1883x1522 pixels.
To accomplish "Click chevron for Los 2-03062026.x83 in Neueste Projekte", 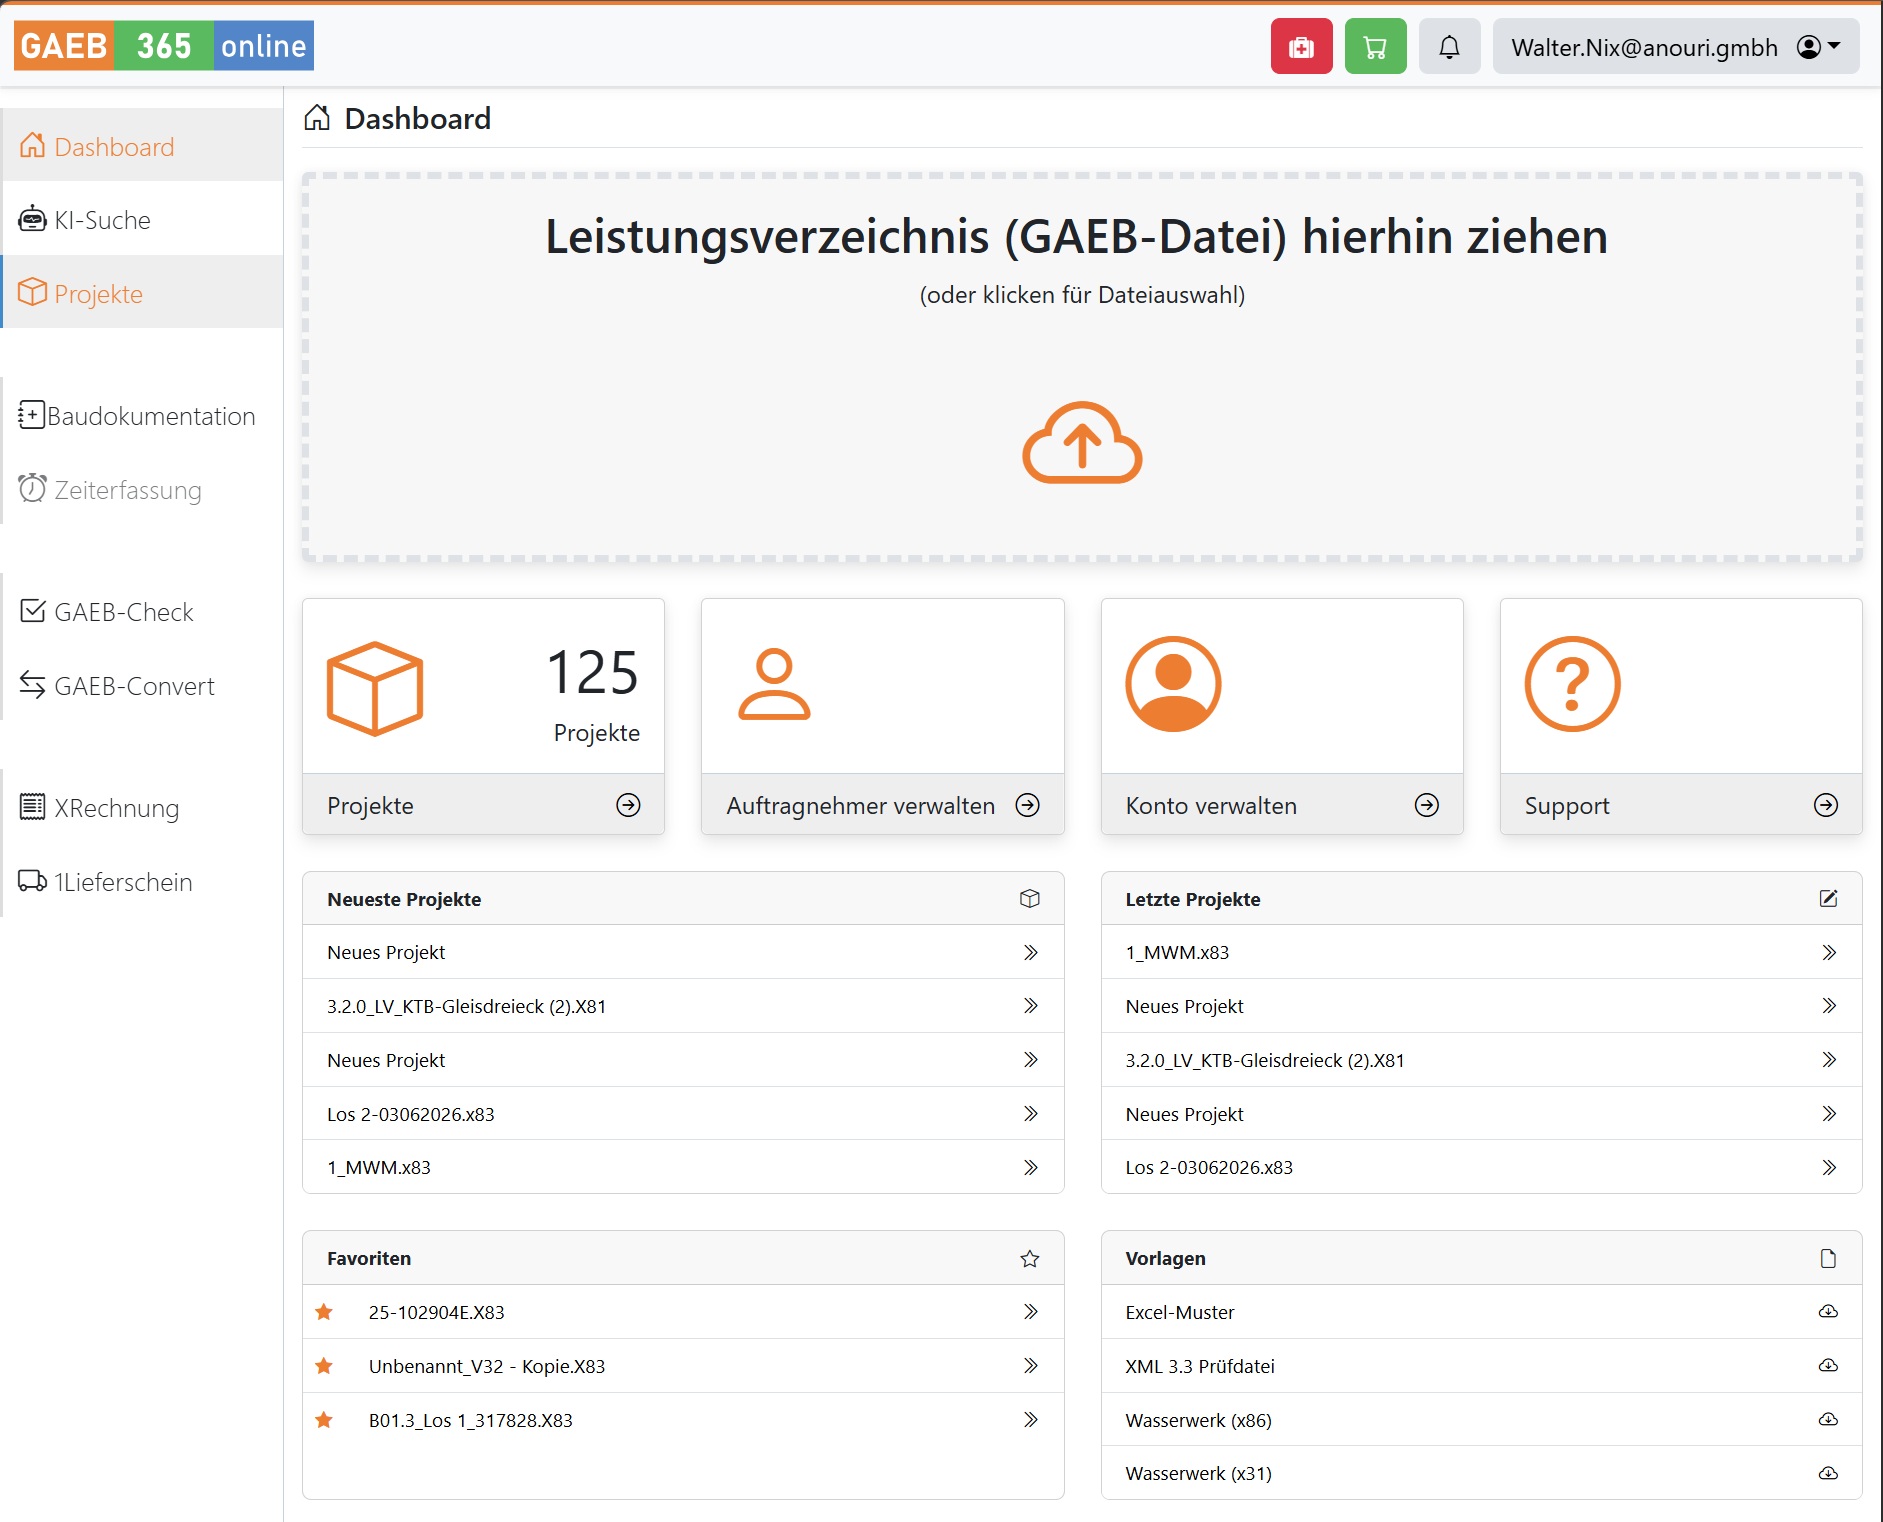I will coord(1030,1113).
